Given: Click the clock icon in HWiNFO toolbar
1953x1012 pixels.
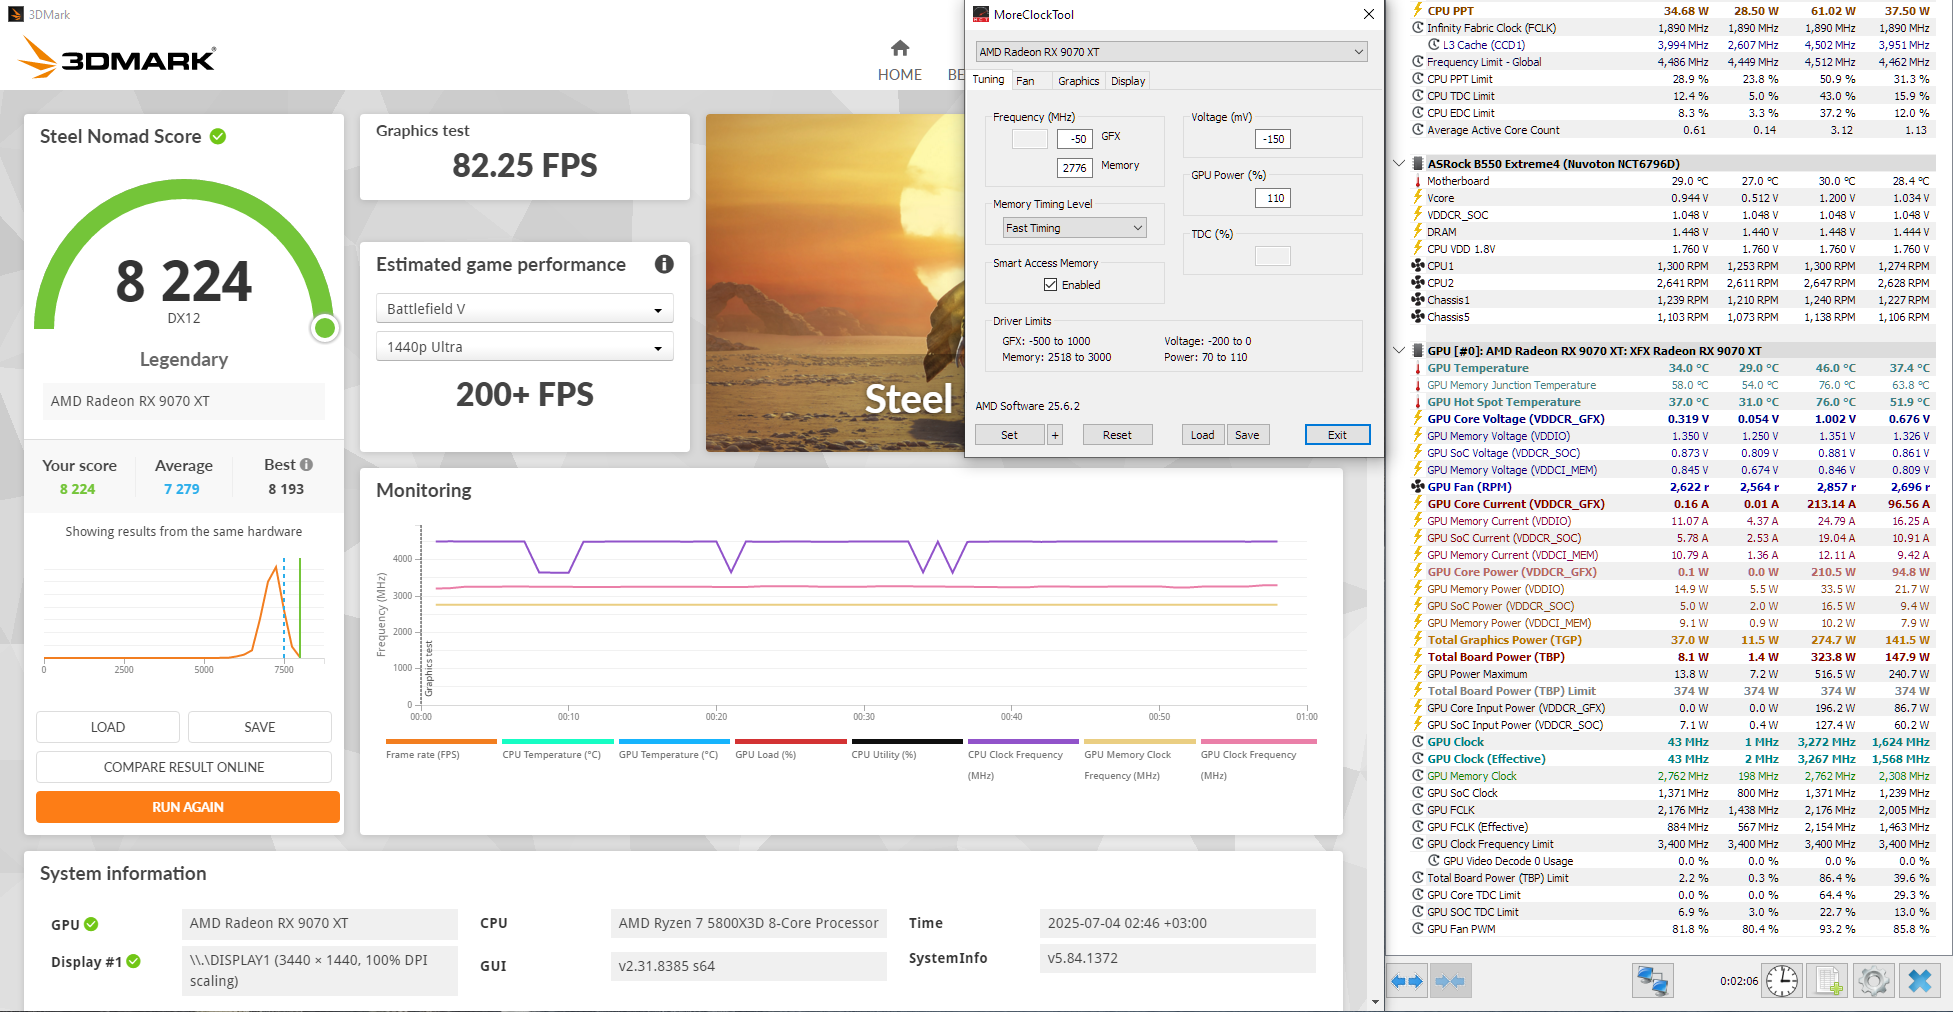Looking at the screenshot, I should pos(1782,981).
